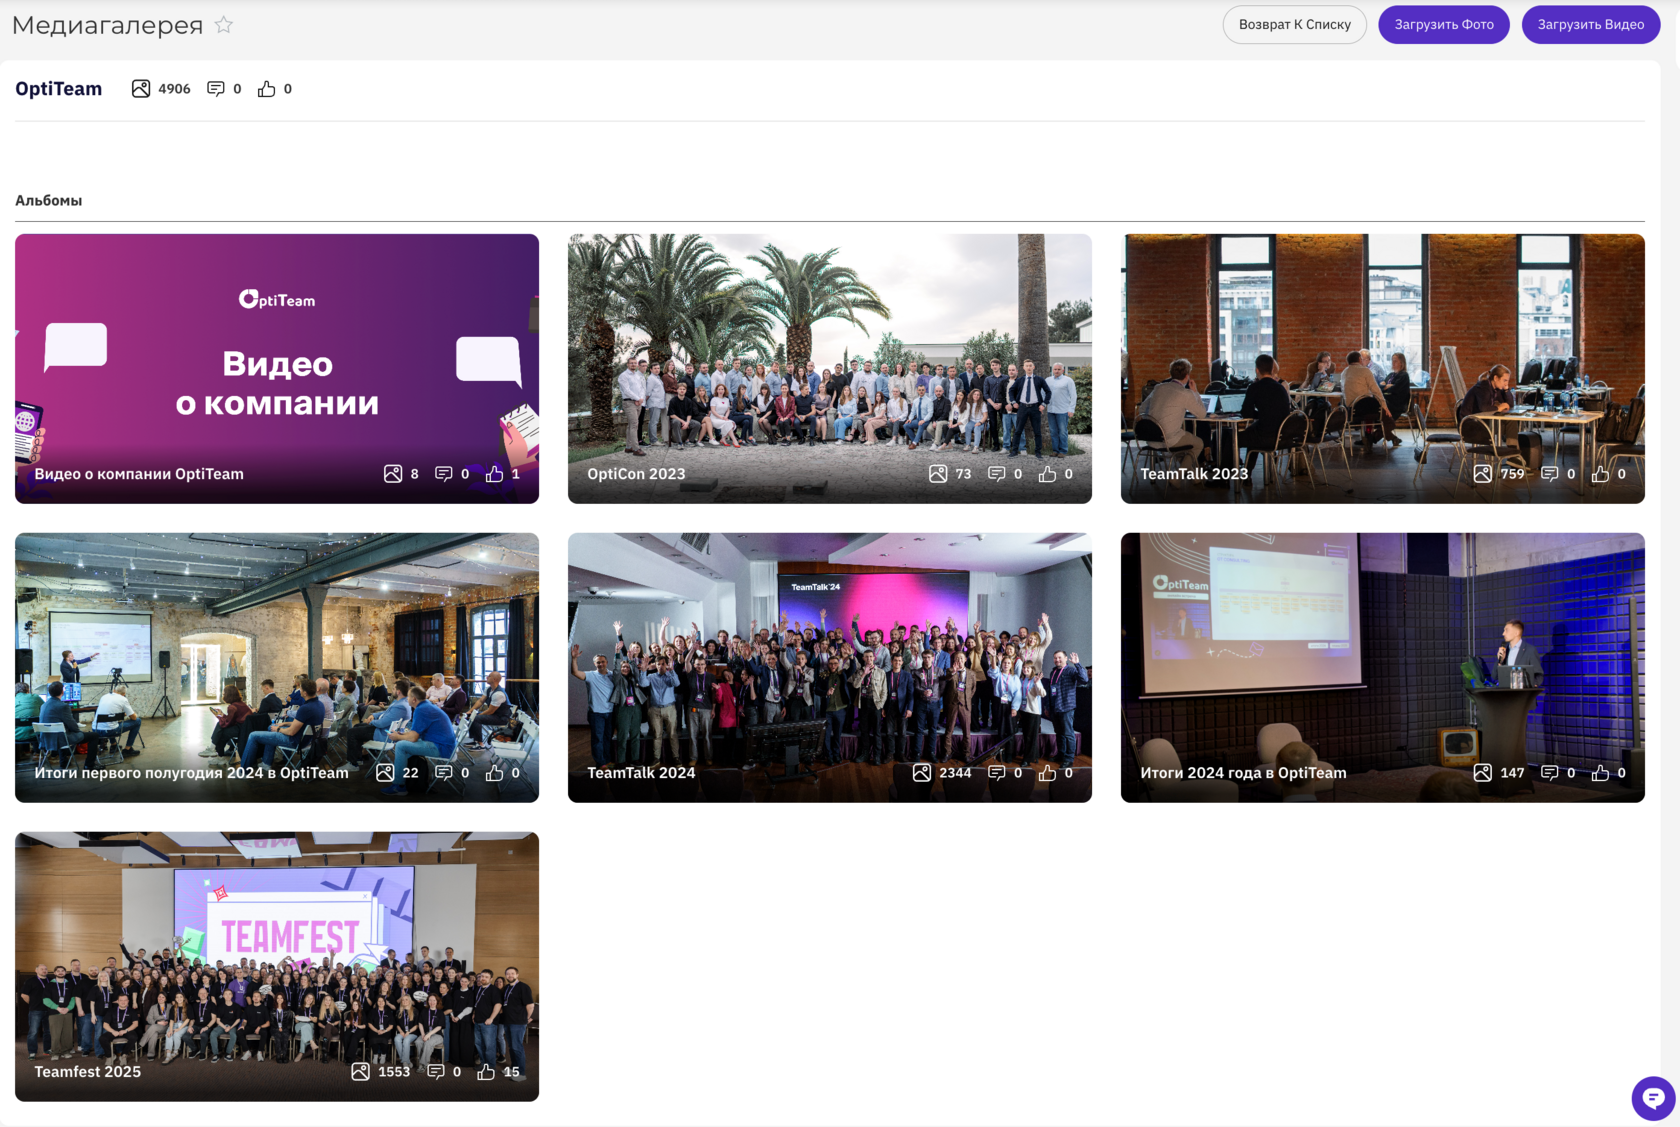Open the OptiCon 2023 album title
This screenshot has height=1127, width=1680.
coord(636,474)
